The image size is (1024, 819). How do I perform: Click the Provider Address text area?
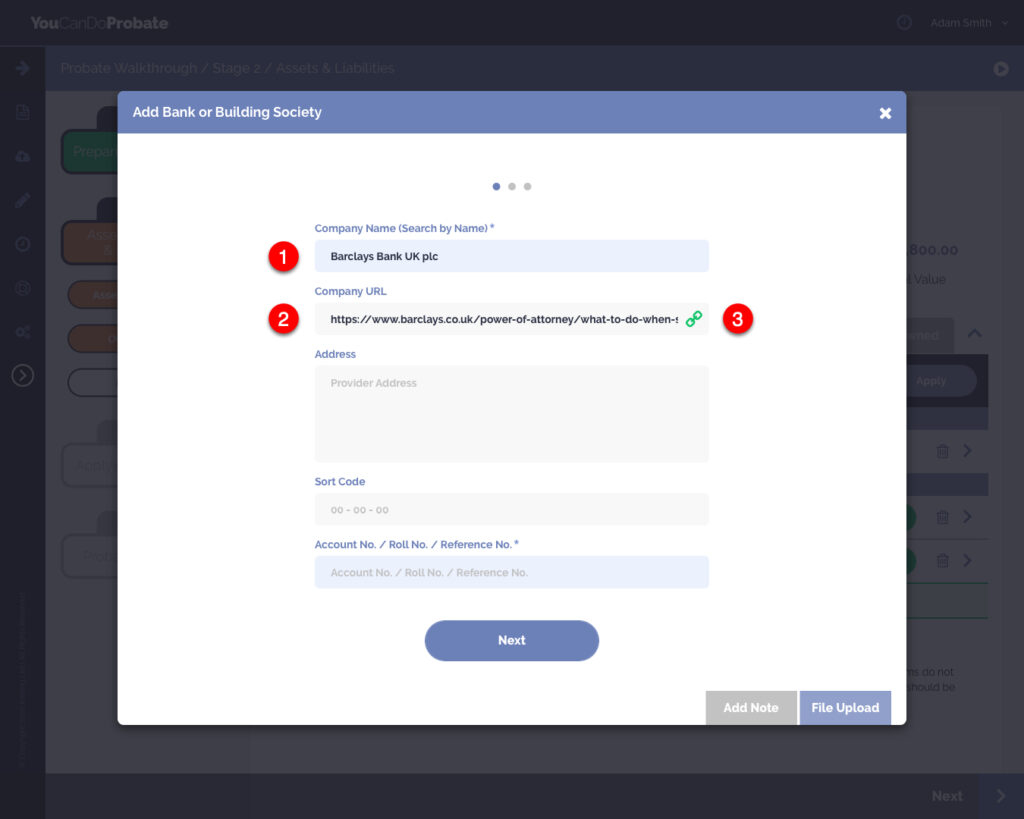tap(511, 413)
